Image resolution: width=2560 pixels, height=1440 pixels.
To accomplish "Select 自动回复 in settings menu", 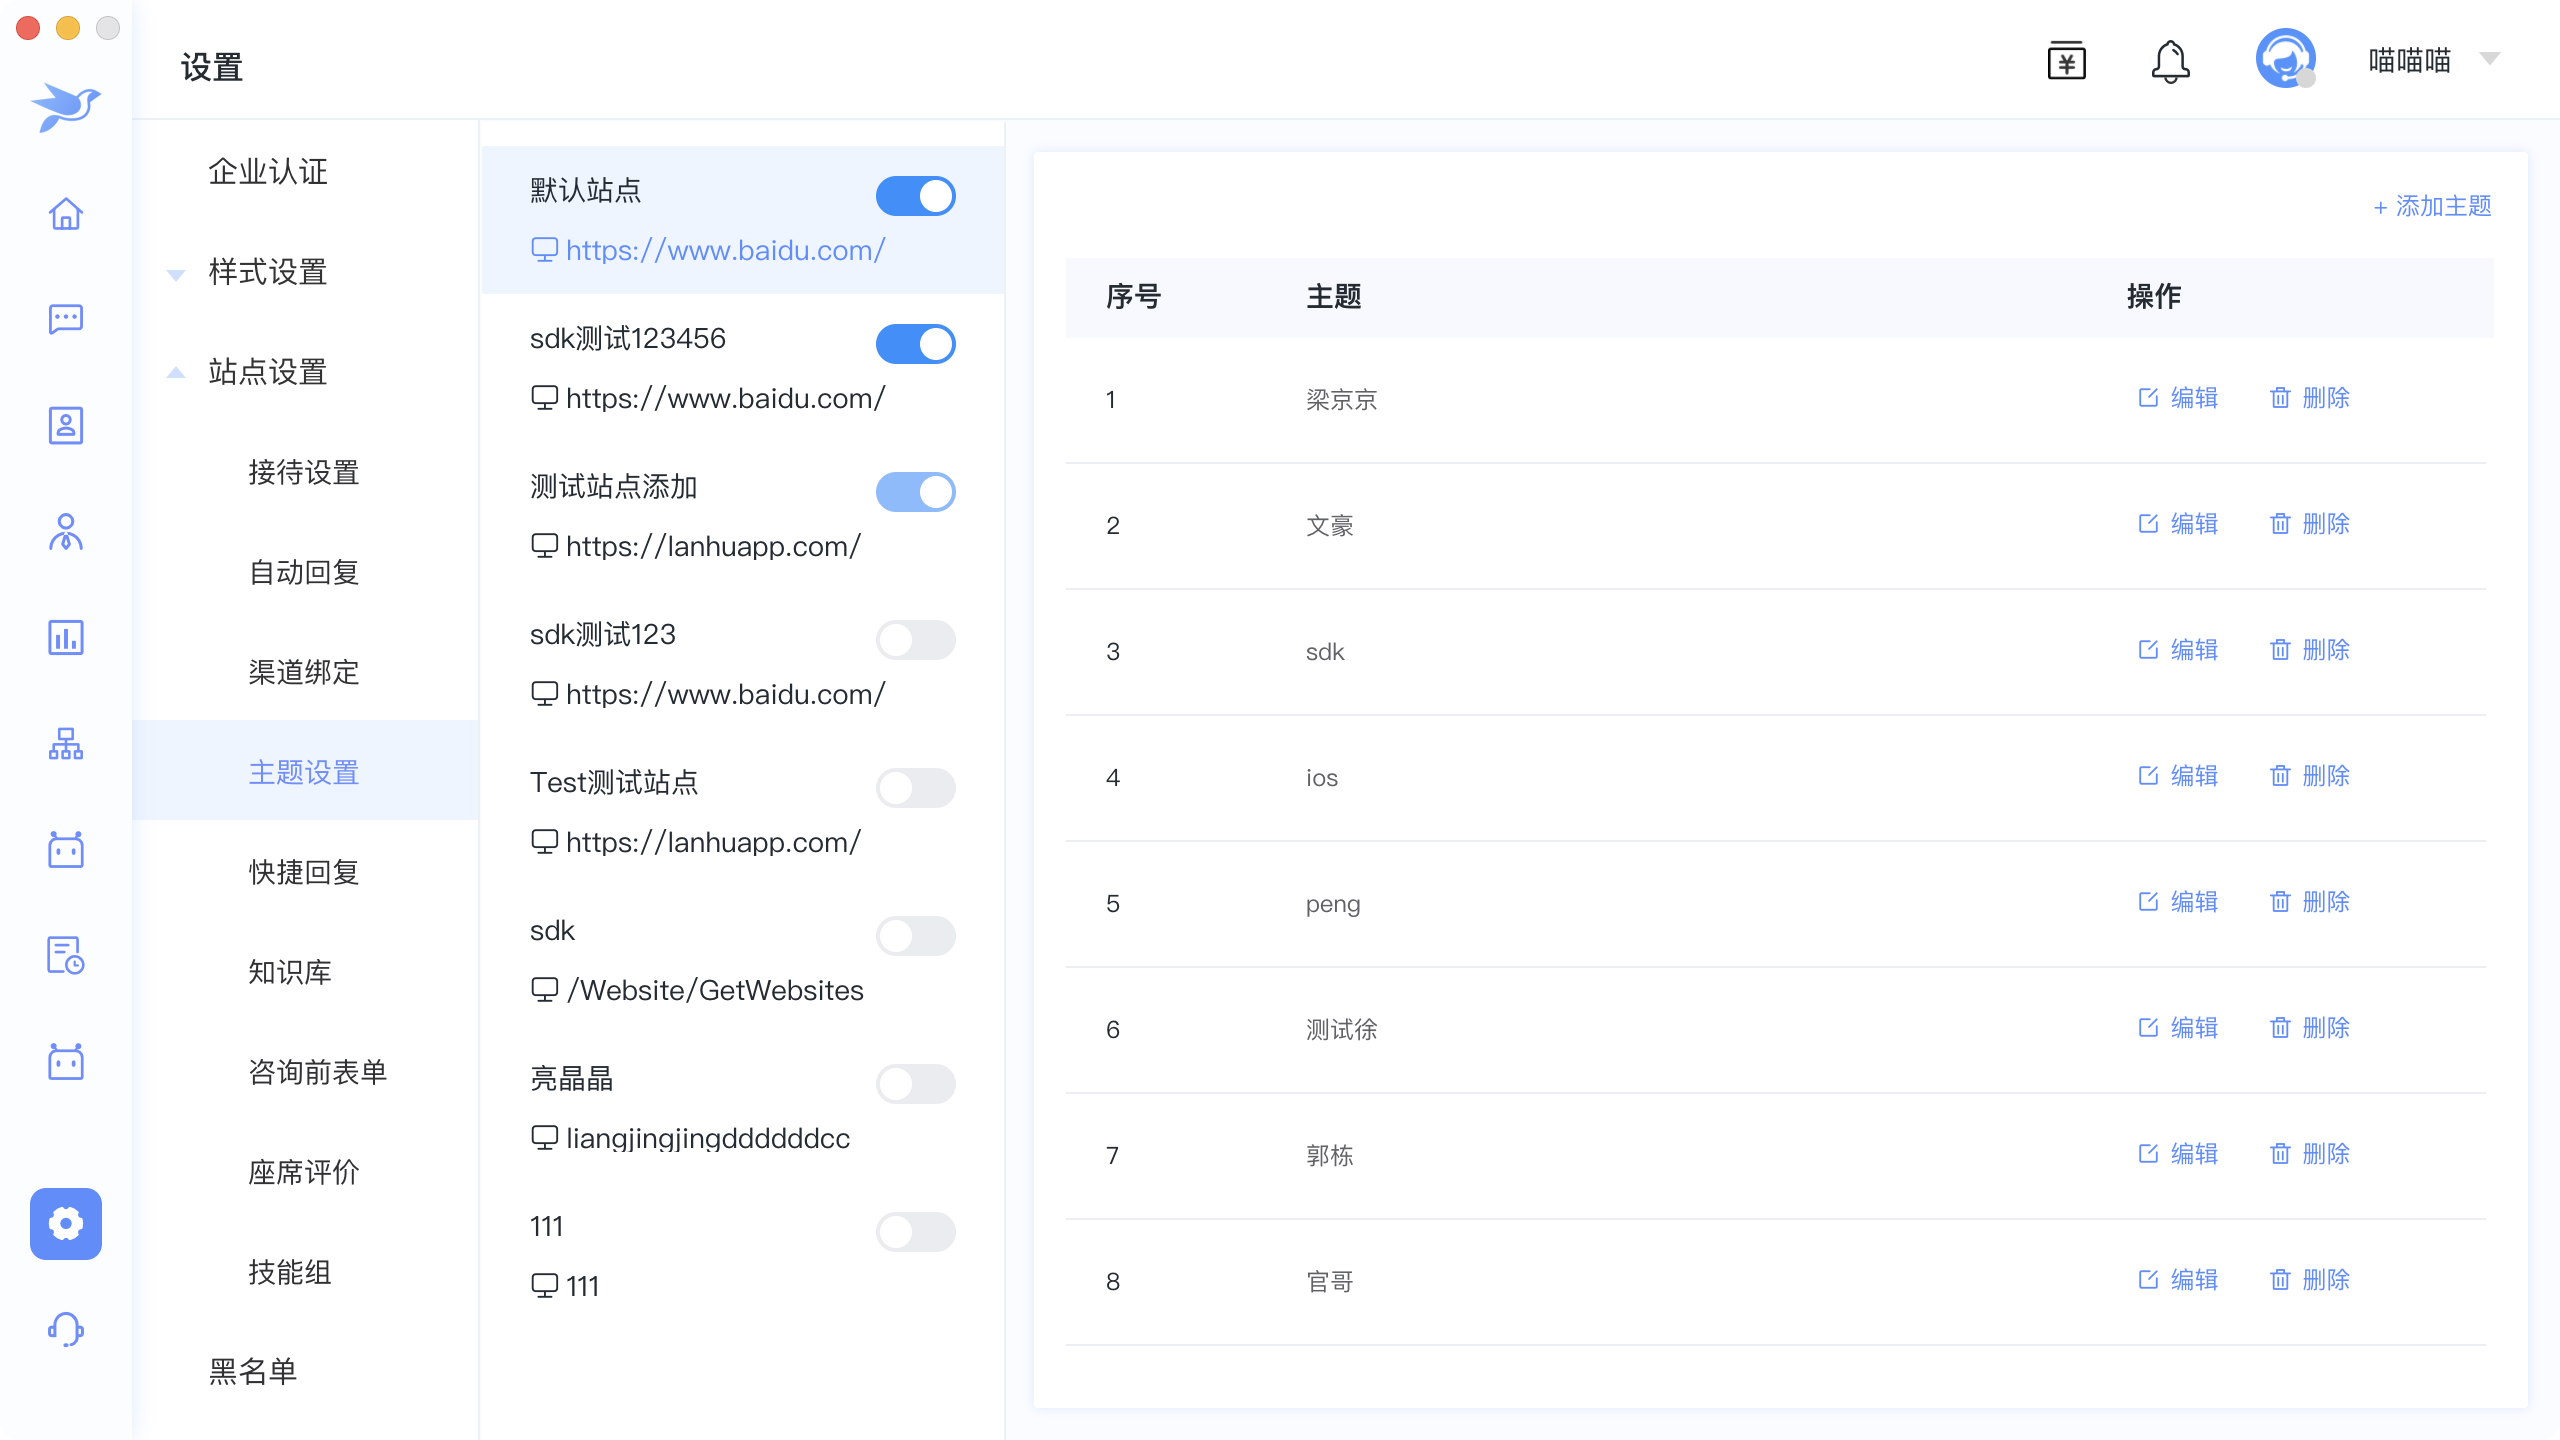I will 303,572.
